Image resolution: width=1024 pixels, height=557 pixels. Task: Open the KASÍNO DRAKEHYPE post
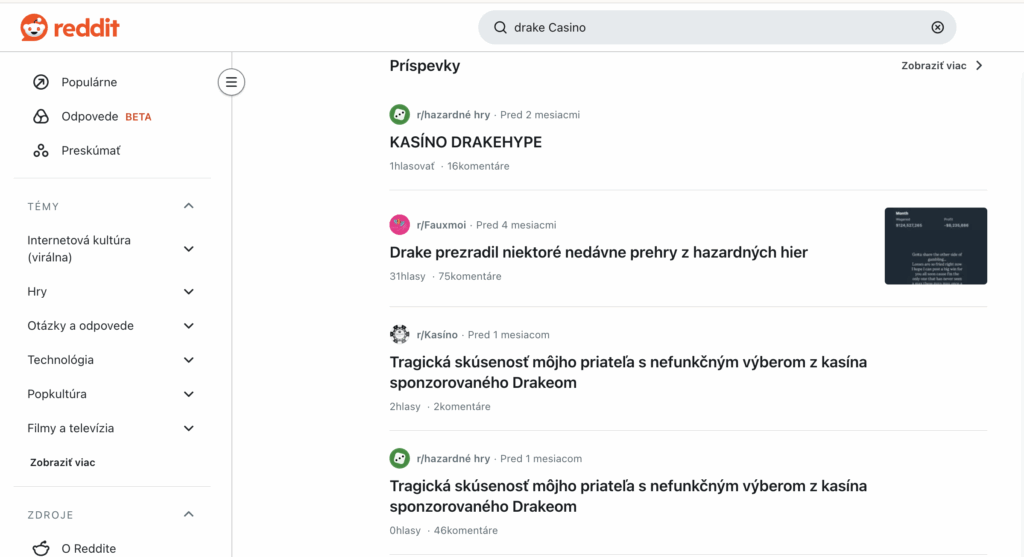[465, 142]
